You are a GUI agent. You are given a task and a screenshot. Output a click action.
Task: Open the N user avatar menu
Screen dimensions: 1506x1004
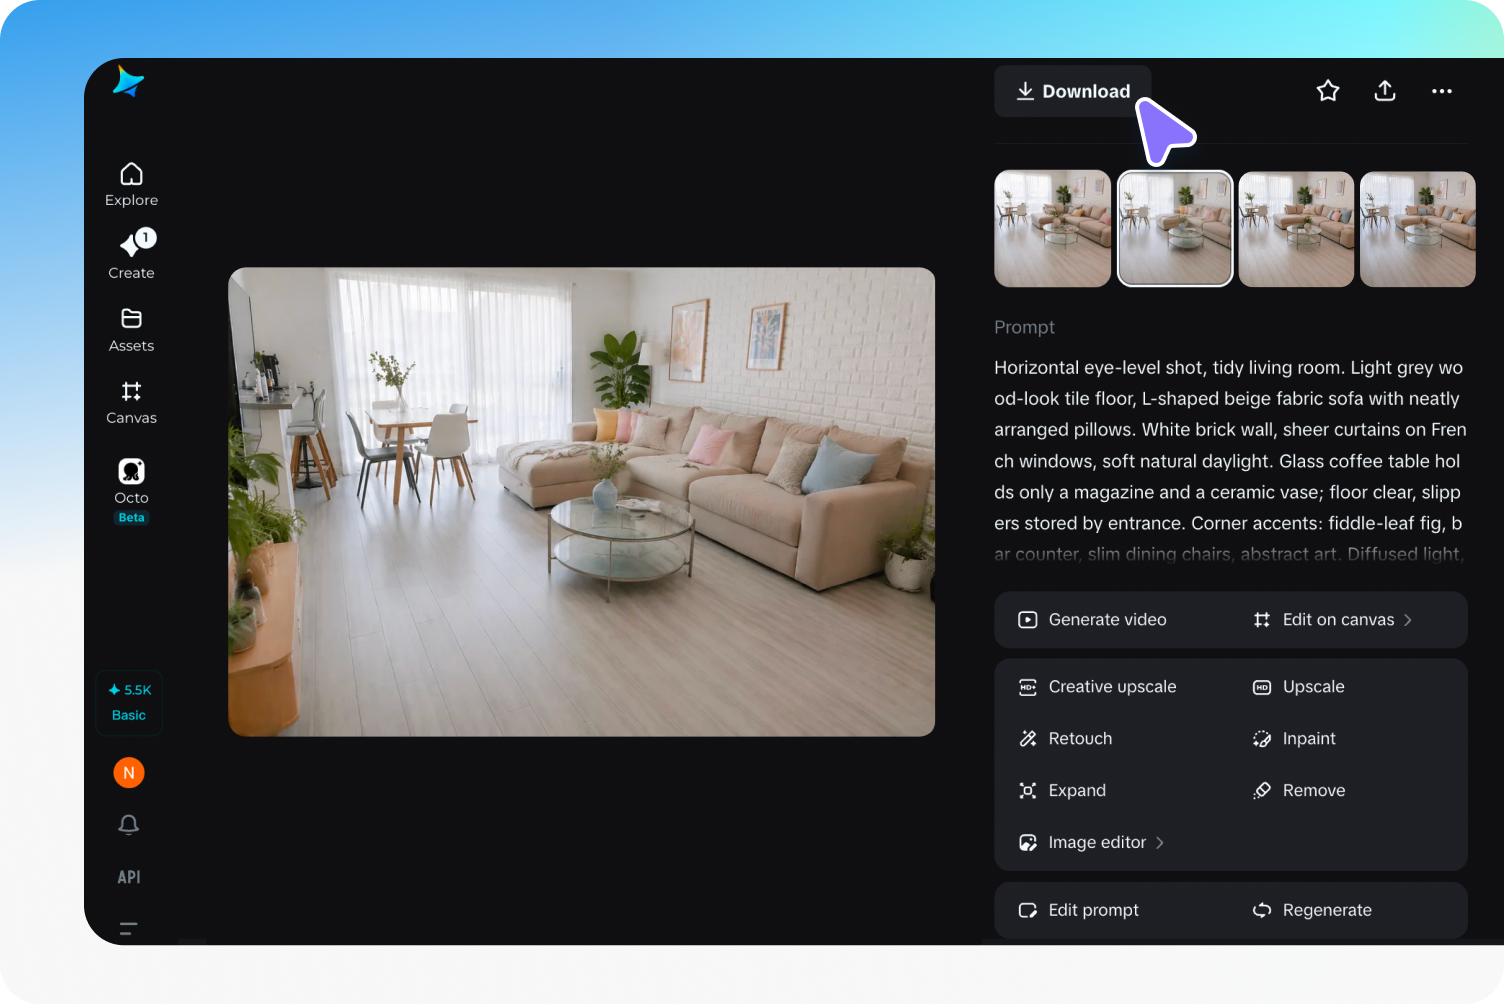129,773
